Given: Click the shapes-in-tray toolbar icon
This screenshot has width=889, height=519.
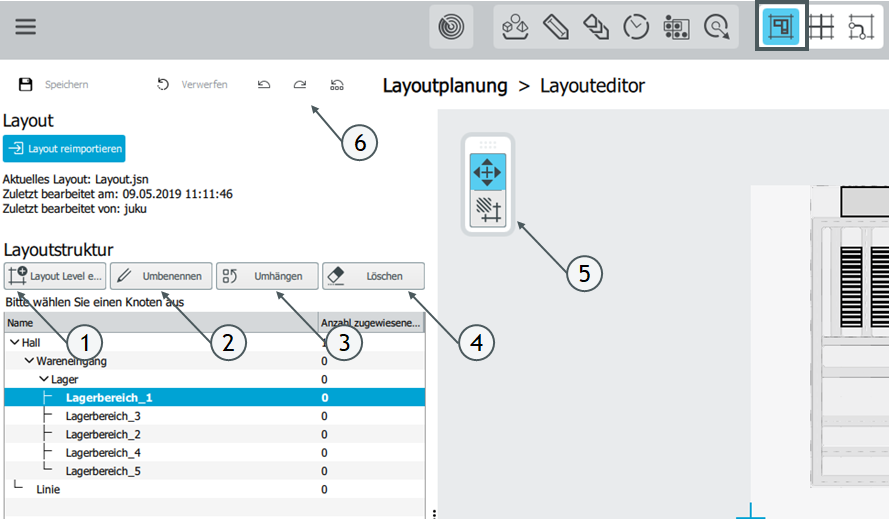Looking at the screenshot, I should pos(515,27).
